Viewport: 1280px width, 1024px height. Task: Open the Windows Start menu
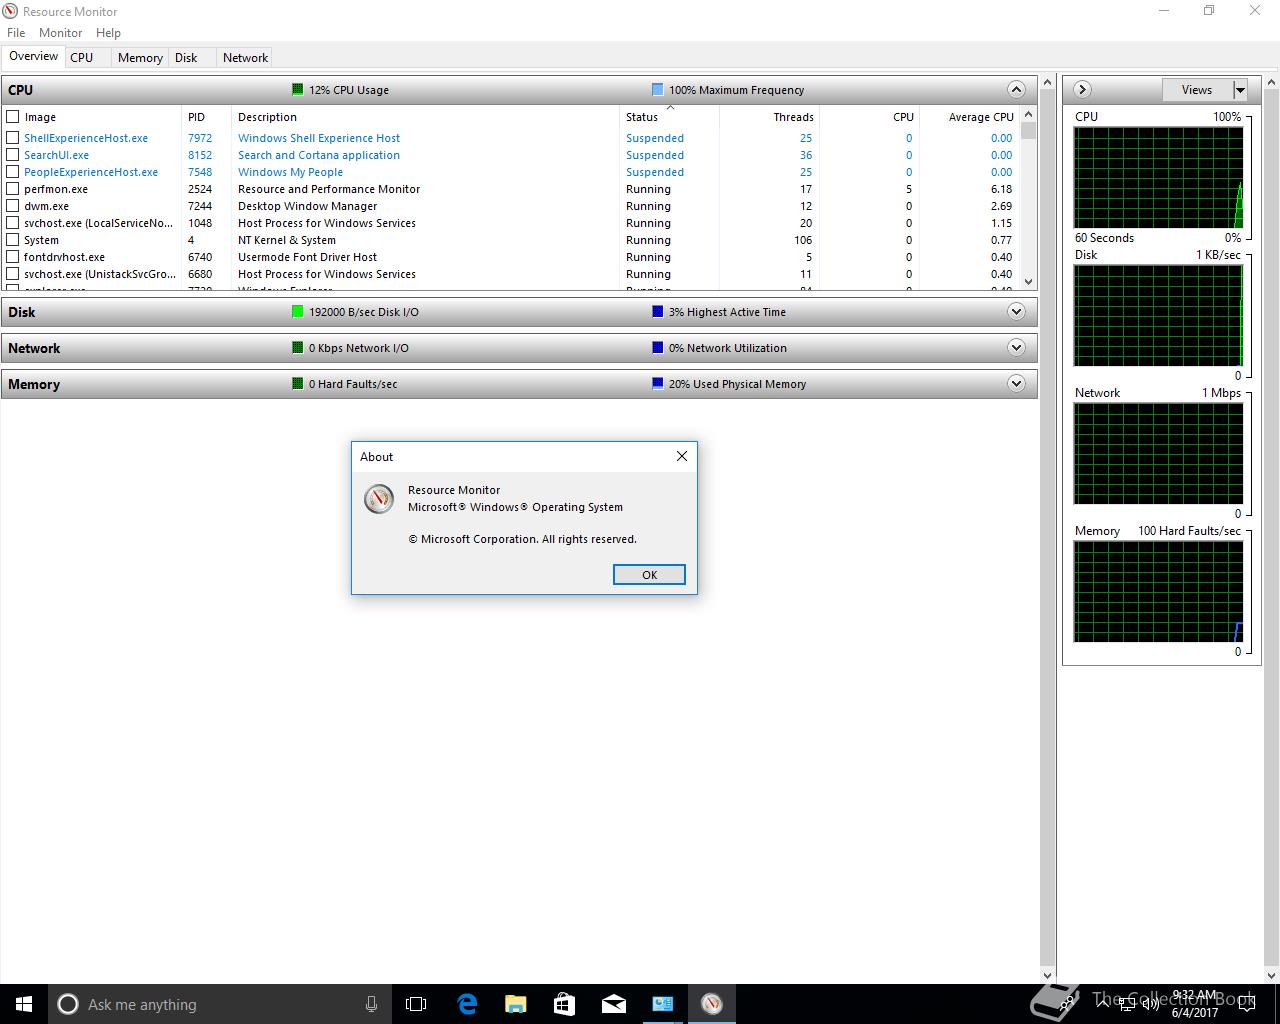point(24,1004)
